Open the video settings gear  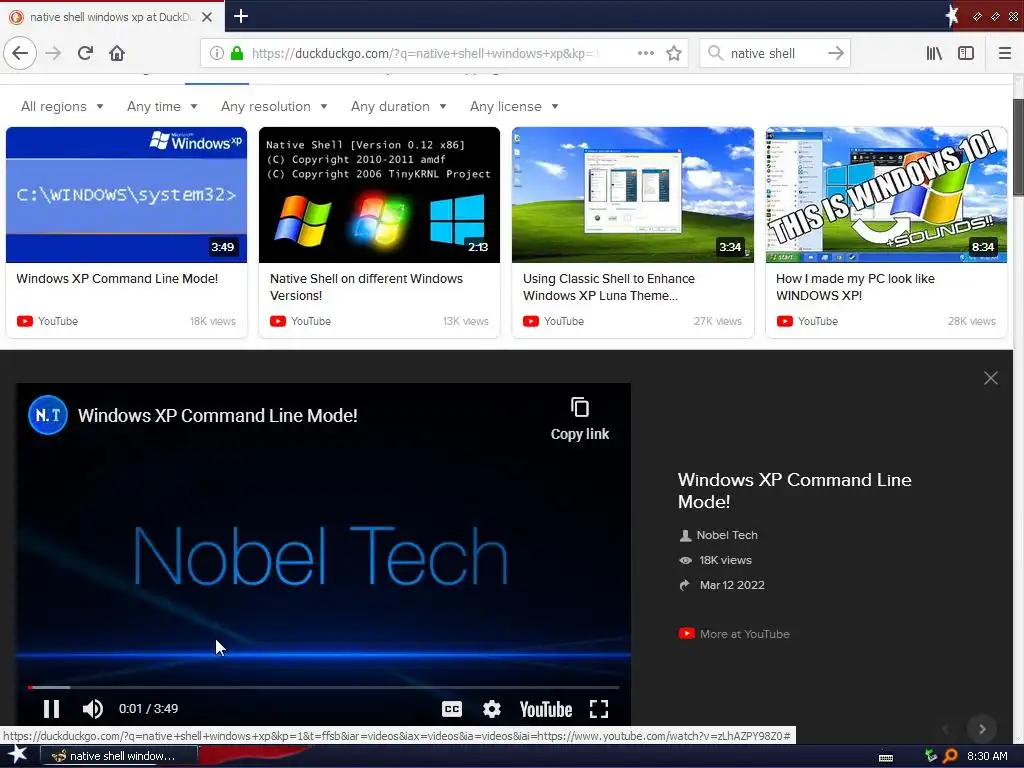[492, 709]
